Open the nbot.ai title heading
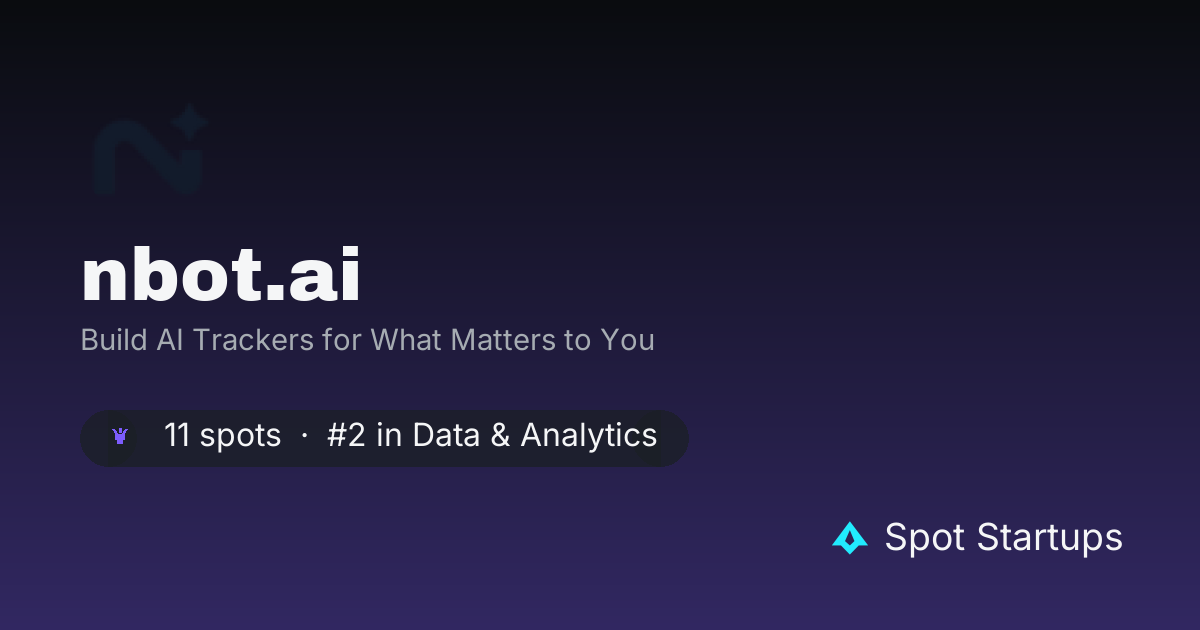 tap(221, 276)
